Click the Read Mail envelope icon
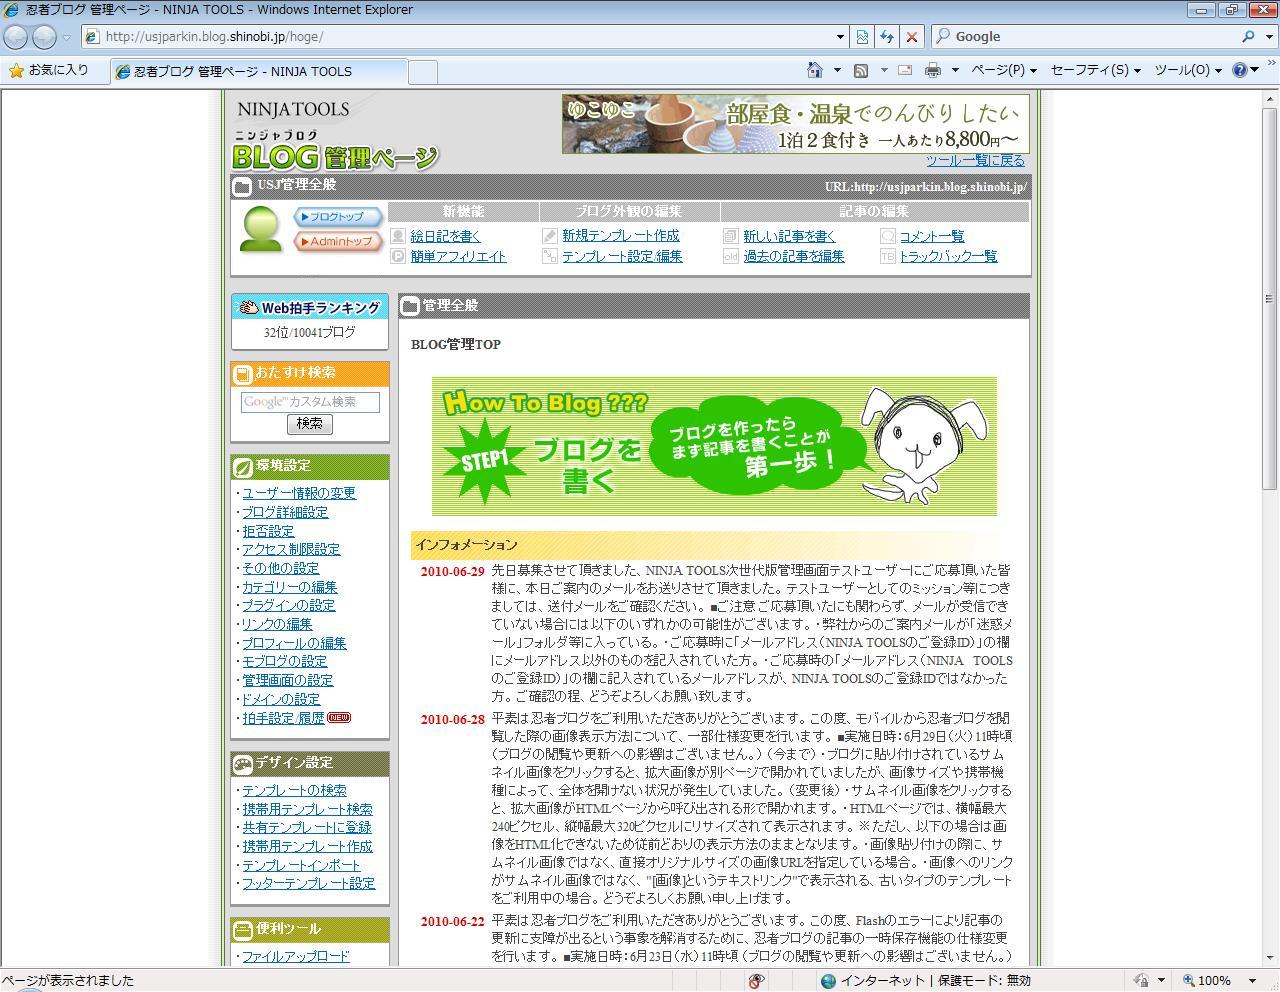 pos(905,70)
